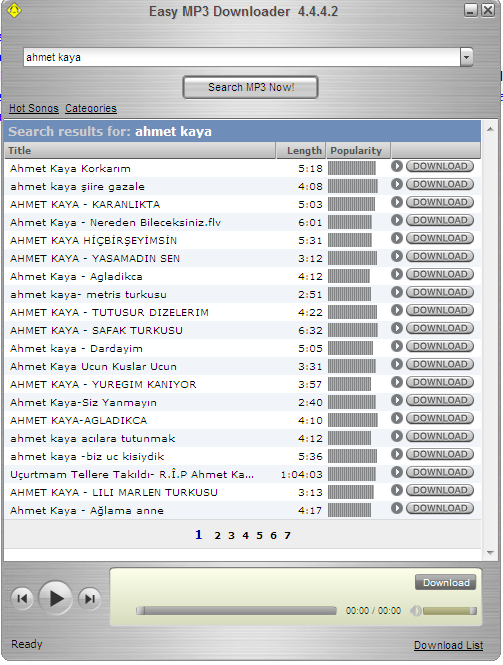This screenshot has width=503, height=665.
Task: Select the 1:04:03 length value
Action: (302, 475)
